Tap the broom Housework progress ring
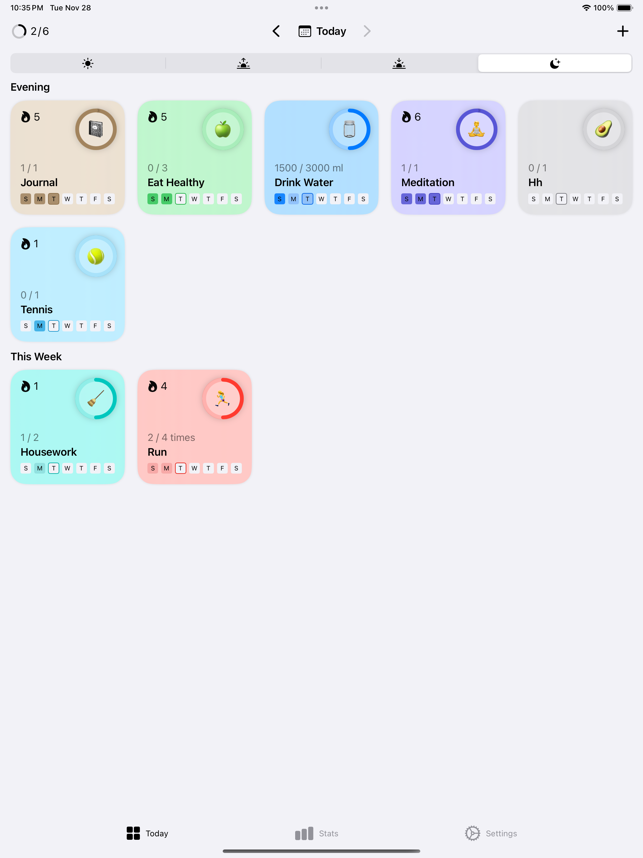This screenshot has width=643, height=858. (x=96, y=398)
